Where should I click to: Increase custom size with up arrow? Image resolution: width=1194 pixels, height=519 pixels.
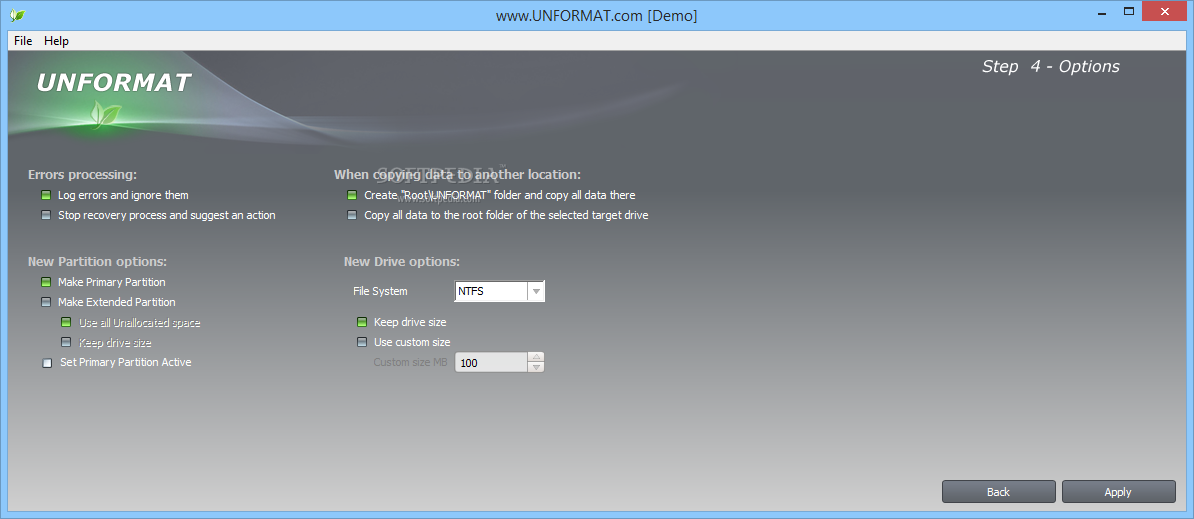point(536,357)
